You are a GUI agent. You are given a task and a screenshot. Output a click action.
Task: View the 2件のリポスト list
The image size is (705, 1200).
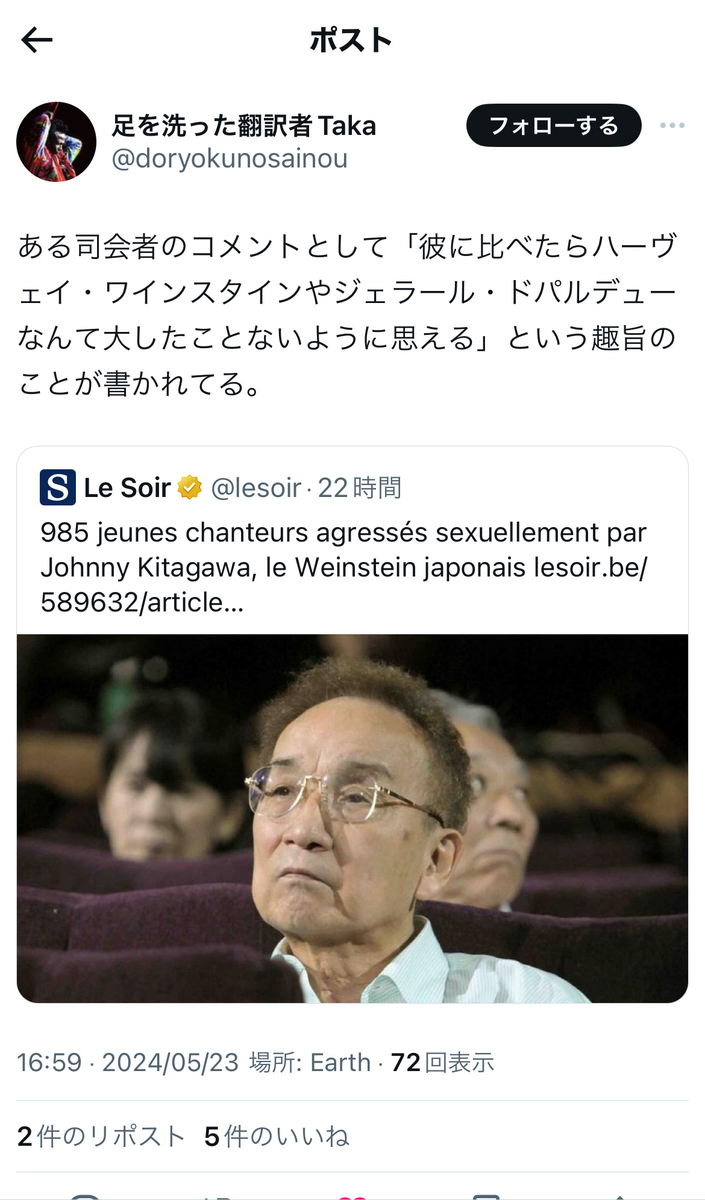pyautogui.click(x=101, y=1136)
